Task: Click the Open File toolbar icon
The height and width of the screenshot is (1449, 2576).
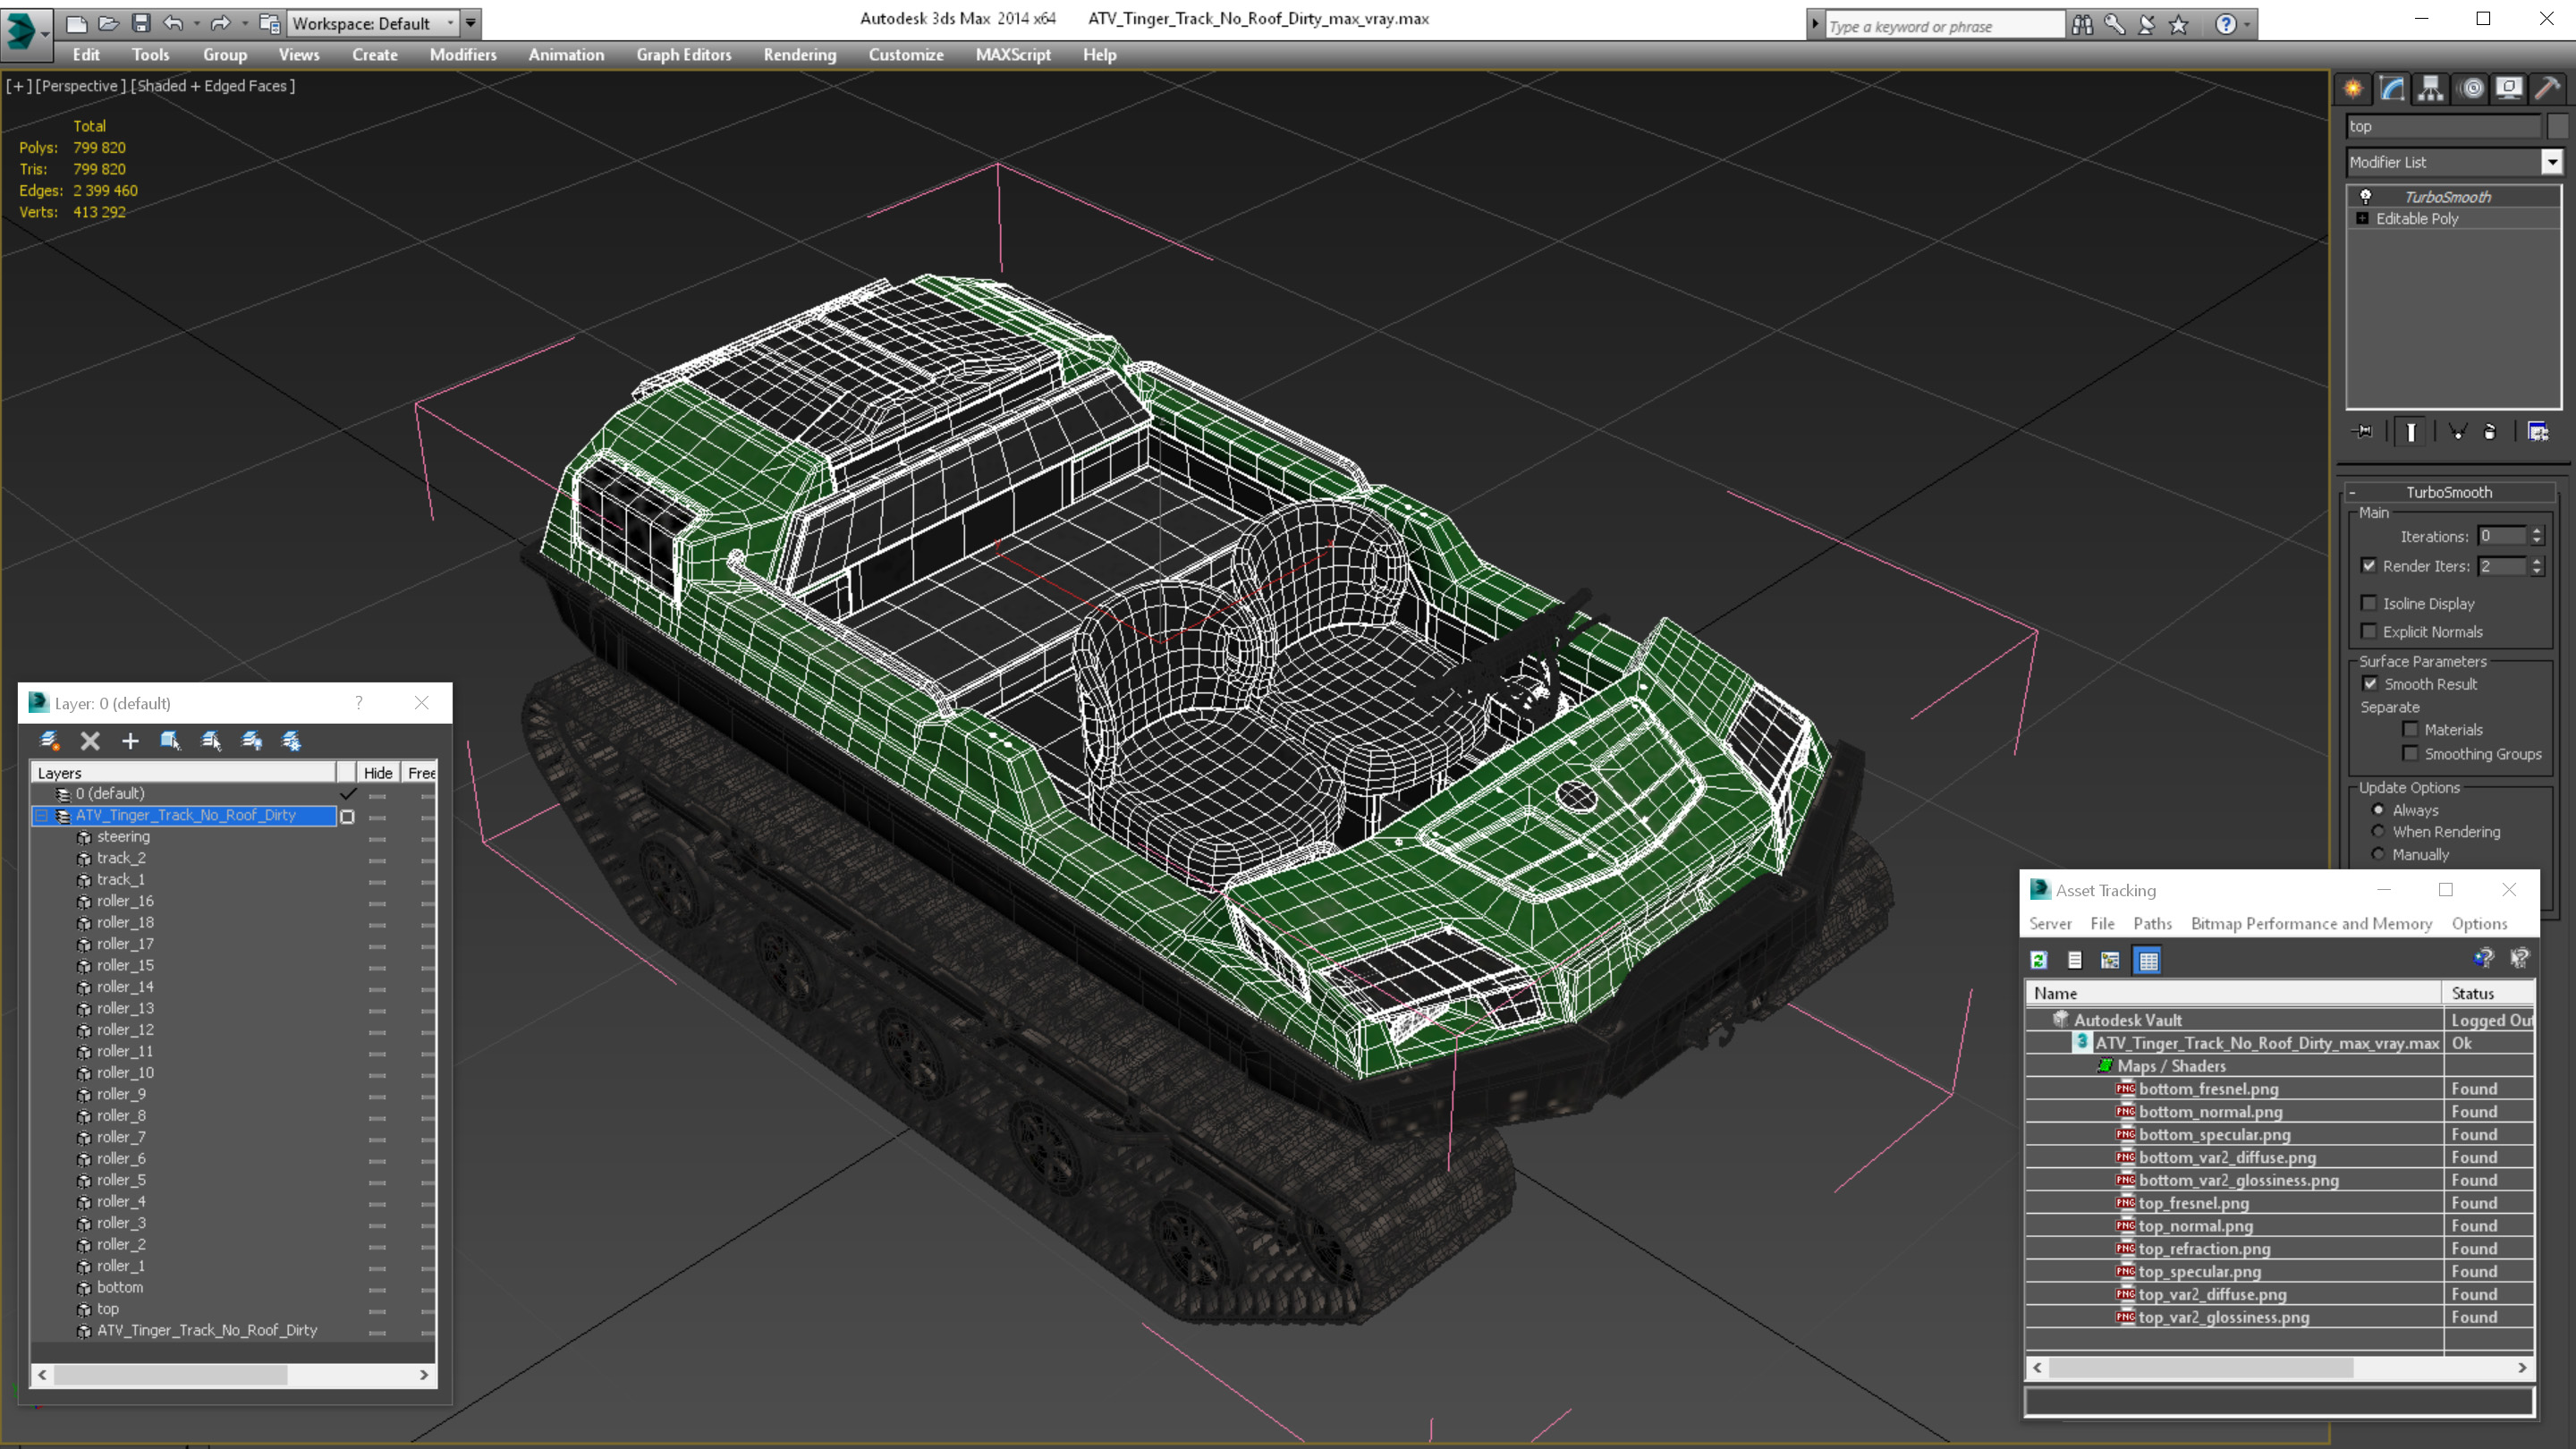Action: tap(109, 22)
